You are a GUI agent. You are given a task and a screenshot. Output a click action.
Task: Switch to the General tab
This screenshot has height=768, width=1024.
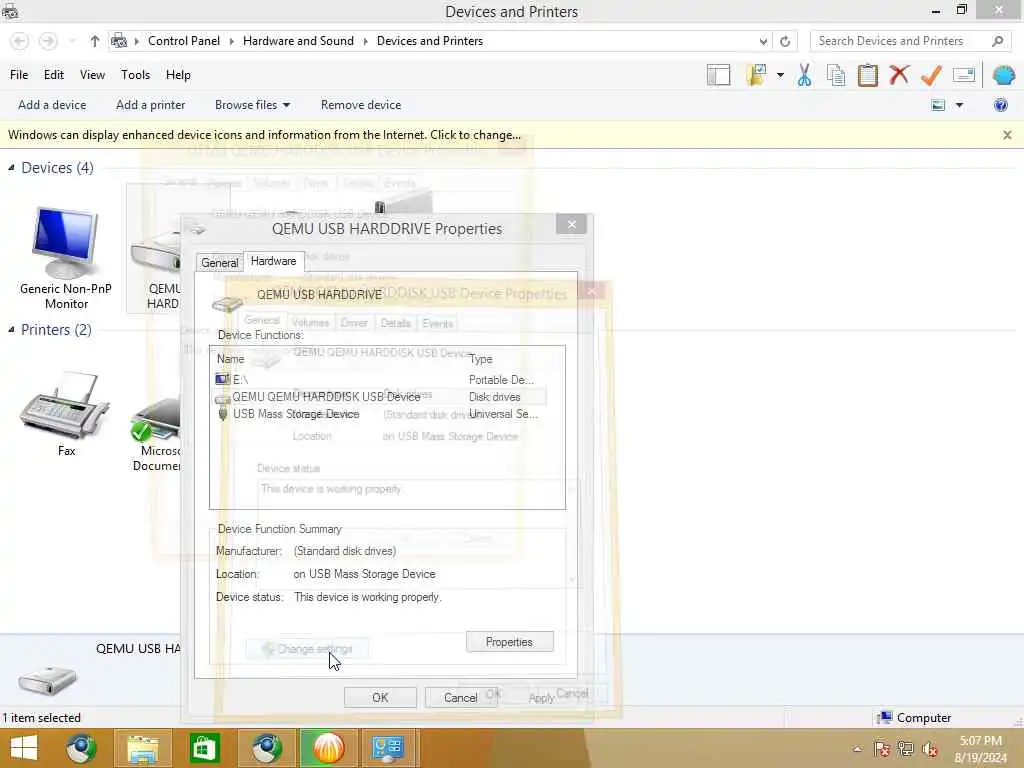[x=219, y=263]
